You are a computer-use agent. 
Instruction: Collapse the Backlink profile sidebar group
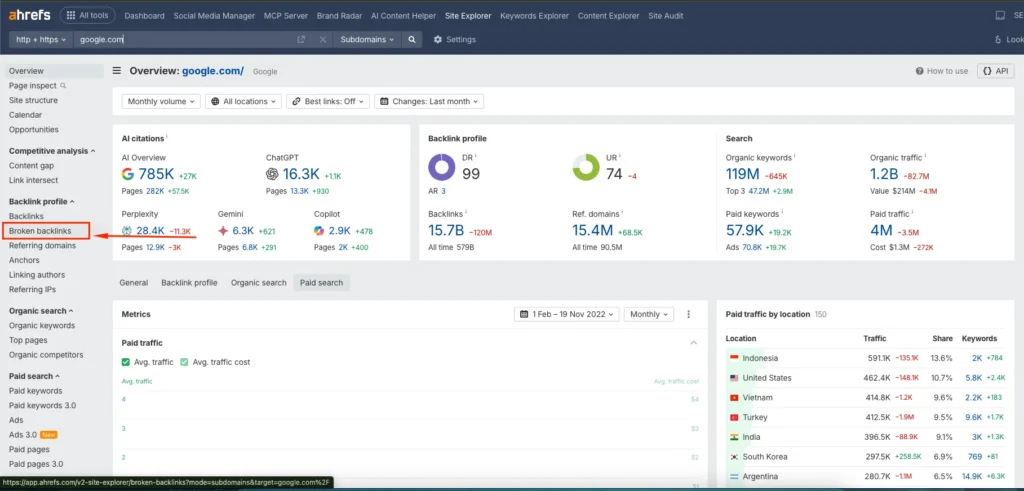click(x=42, y=202)
